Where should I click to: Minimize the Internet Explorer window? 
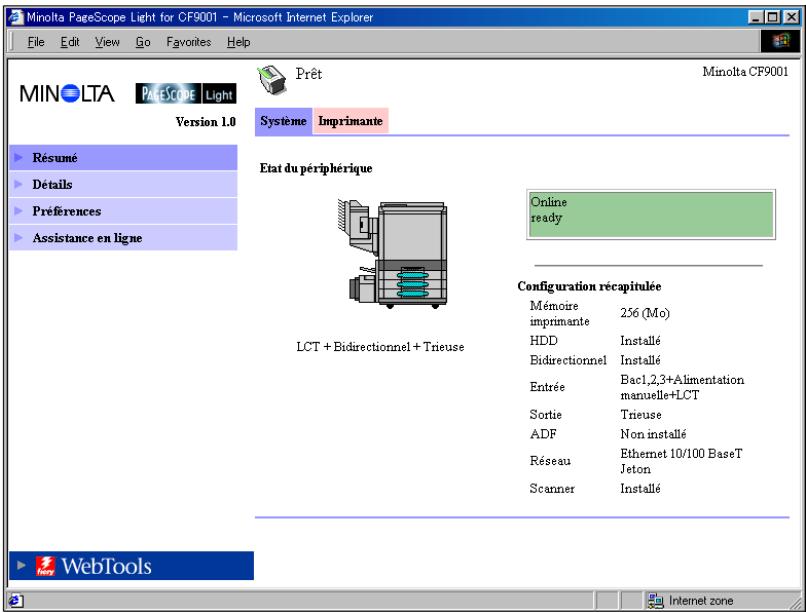pyautogui.click(x=755, y=17)
